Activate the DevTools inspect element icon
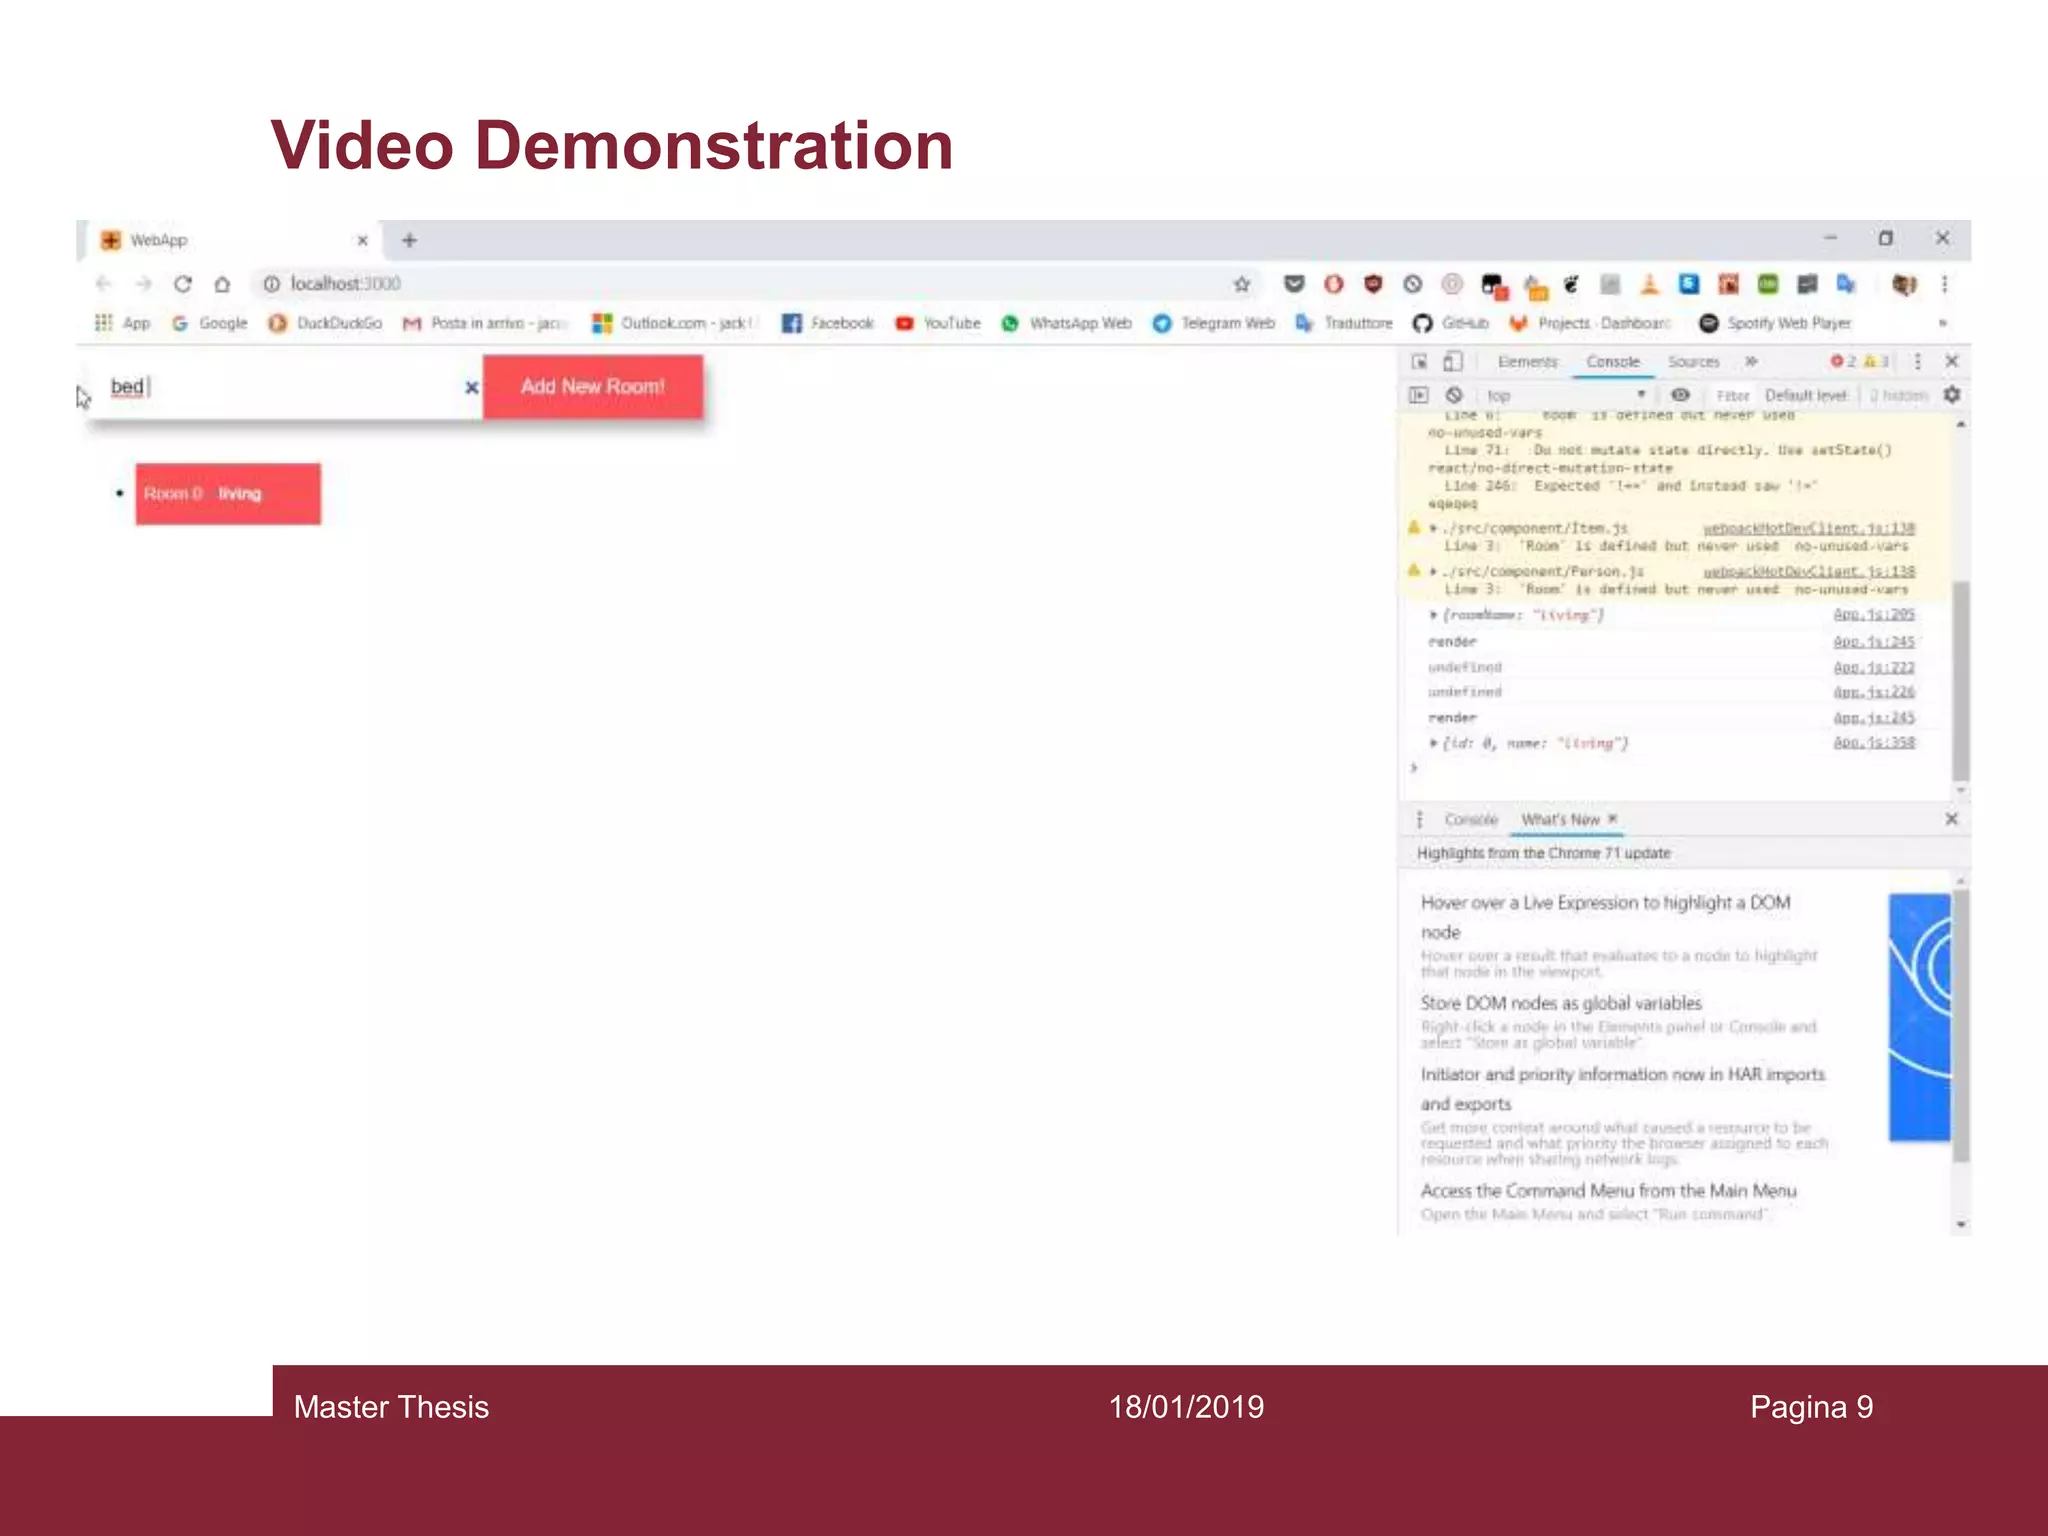2048x1536 pixels. [1419, 362]
